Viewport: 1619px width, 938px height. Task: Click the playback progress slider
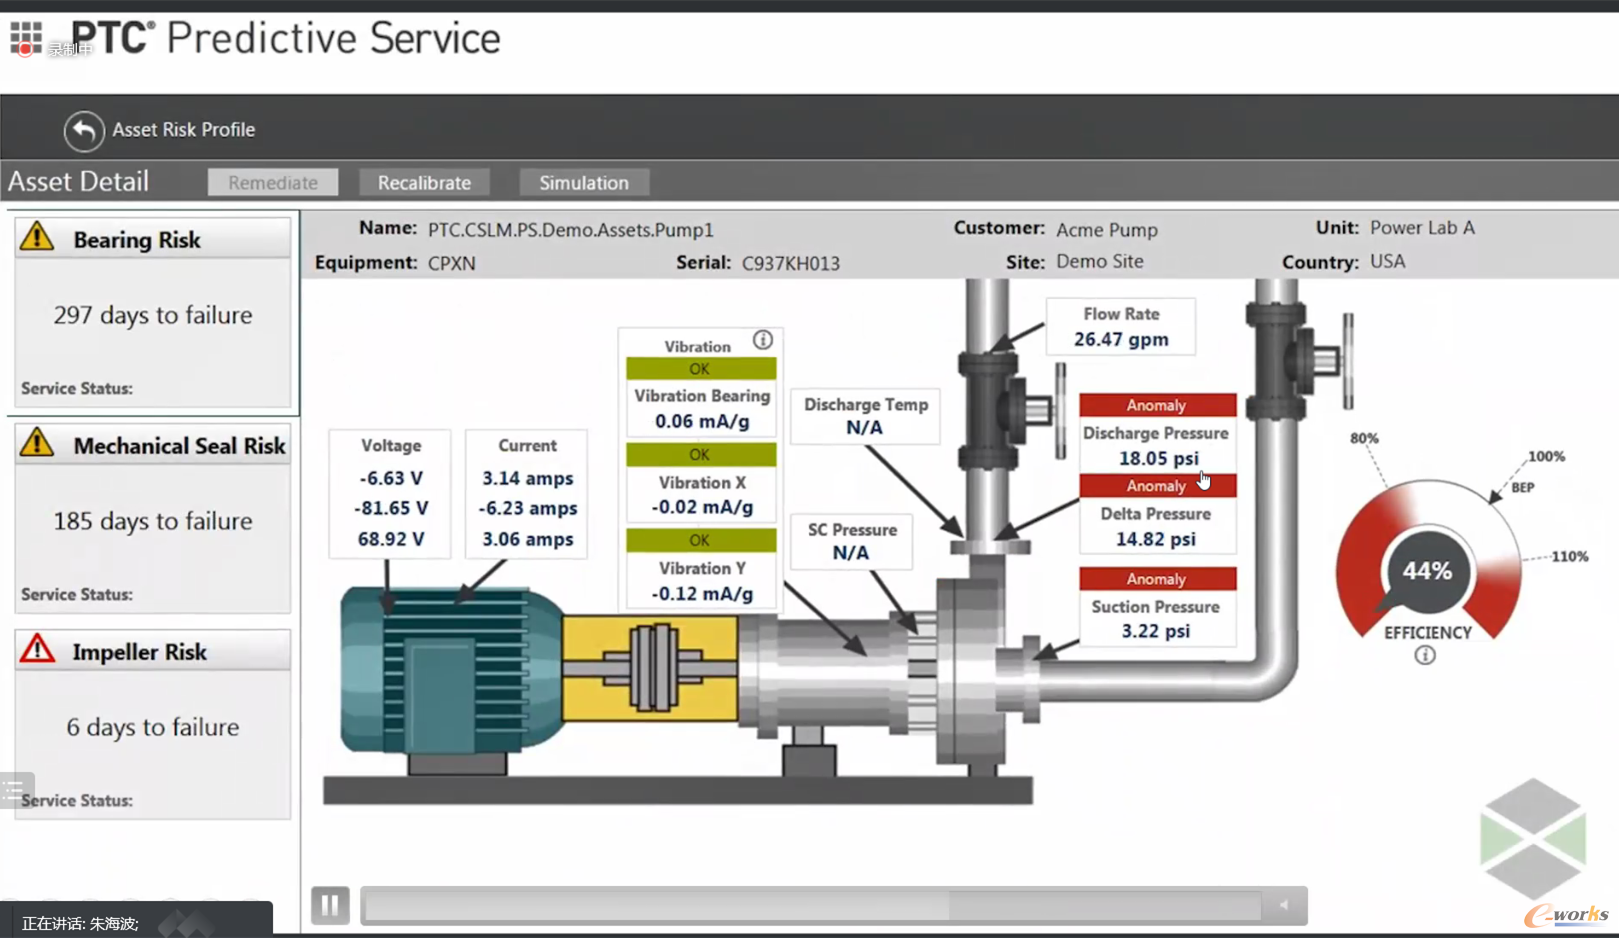click(812, 906)
